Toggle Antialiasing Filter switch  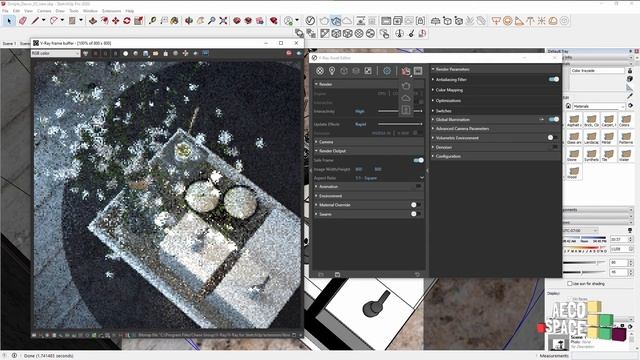[x=553, y=79]
